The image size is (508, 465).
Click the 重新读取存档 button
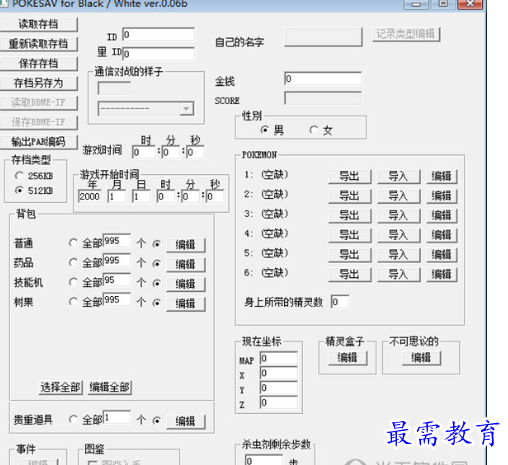point(38,44)
